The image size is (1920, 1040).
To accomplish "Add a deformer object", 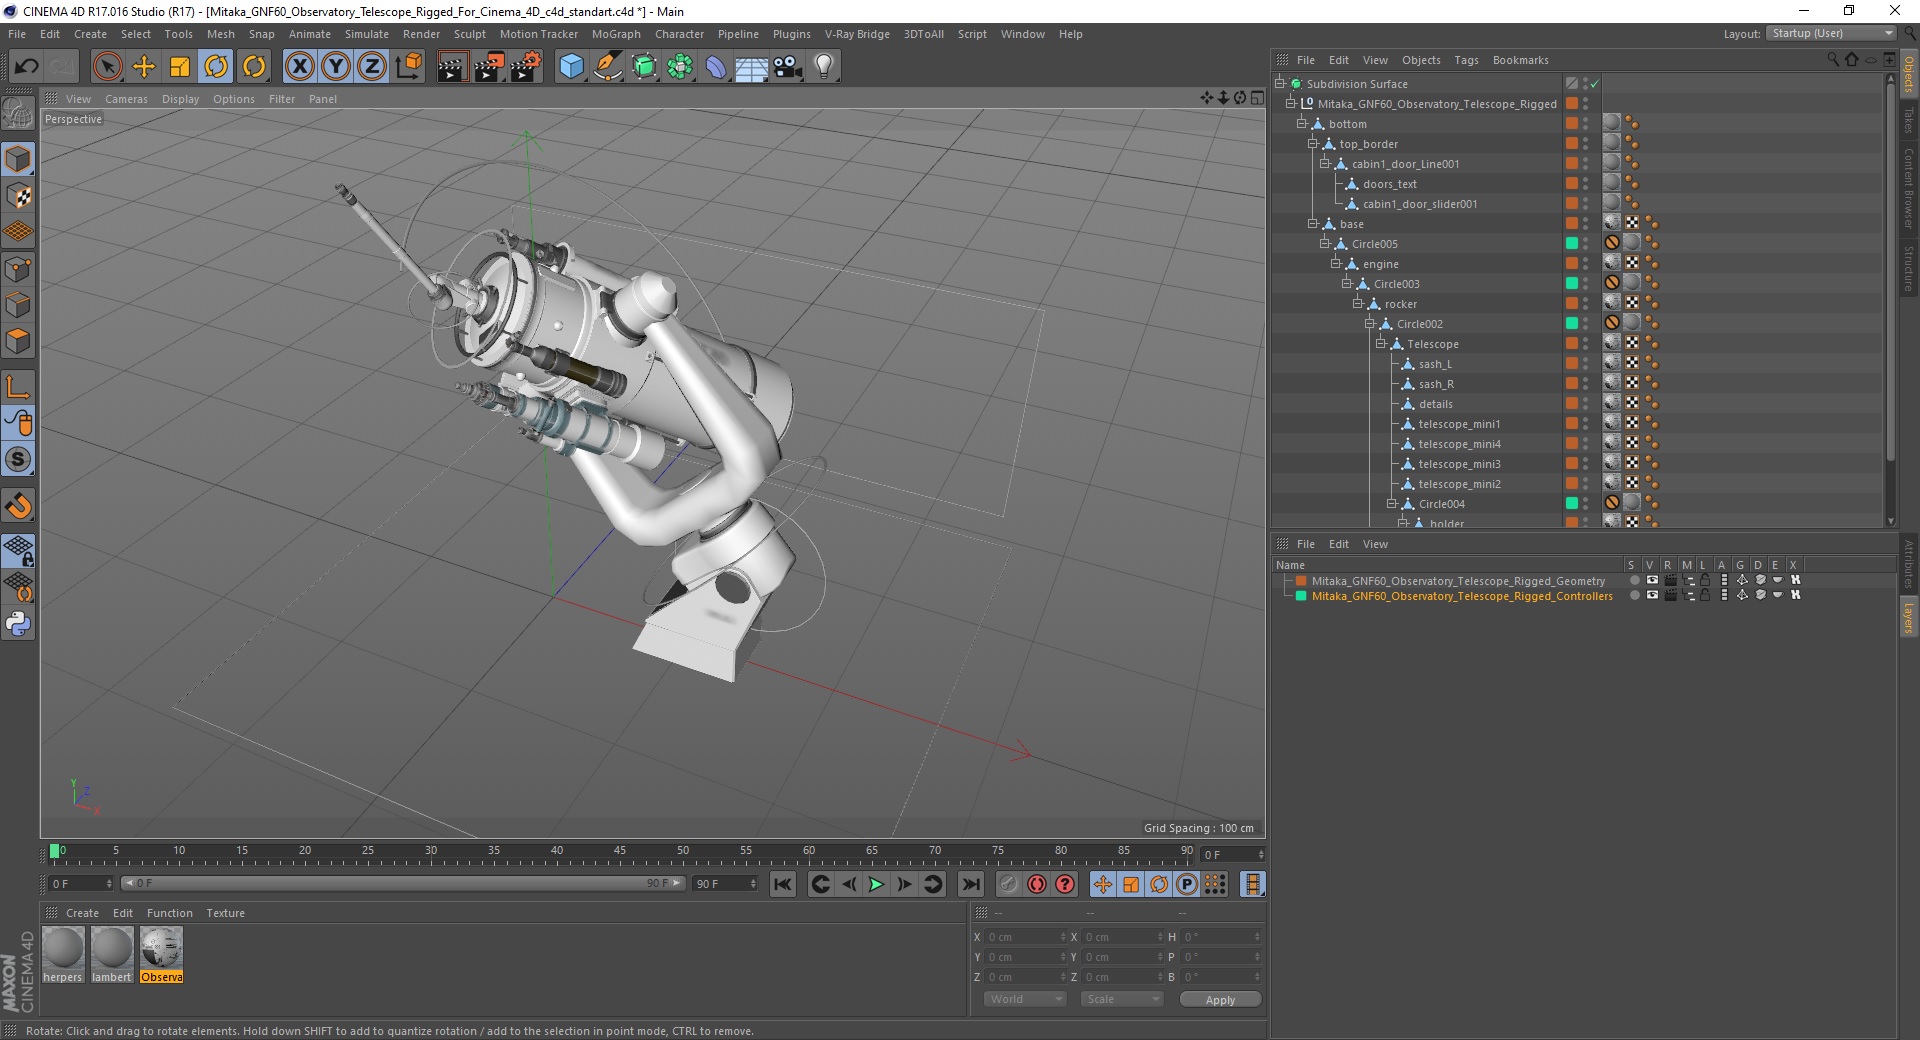I will click(716, 67).
